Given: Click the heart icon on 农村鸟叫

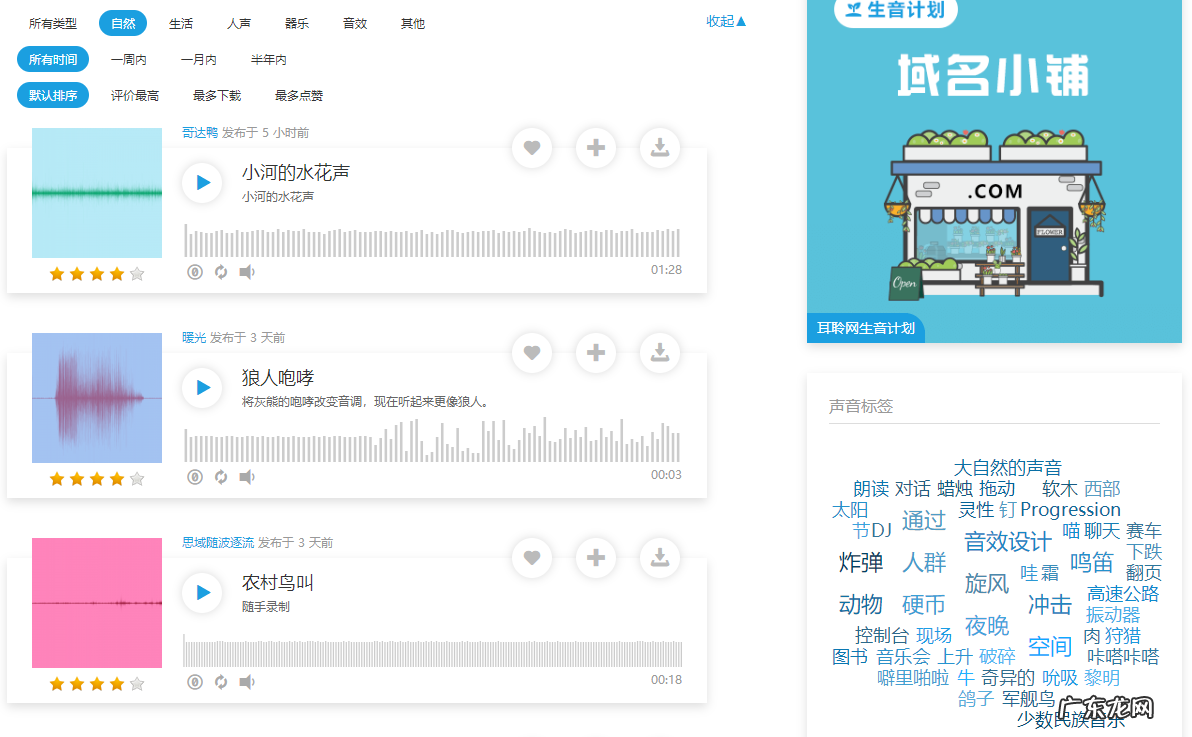Looking at the screenshot, I should point(531,557).
